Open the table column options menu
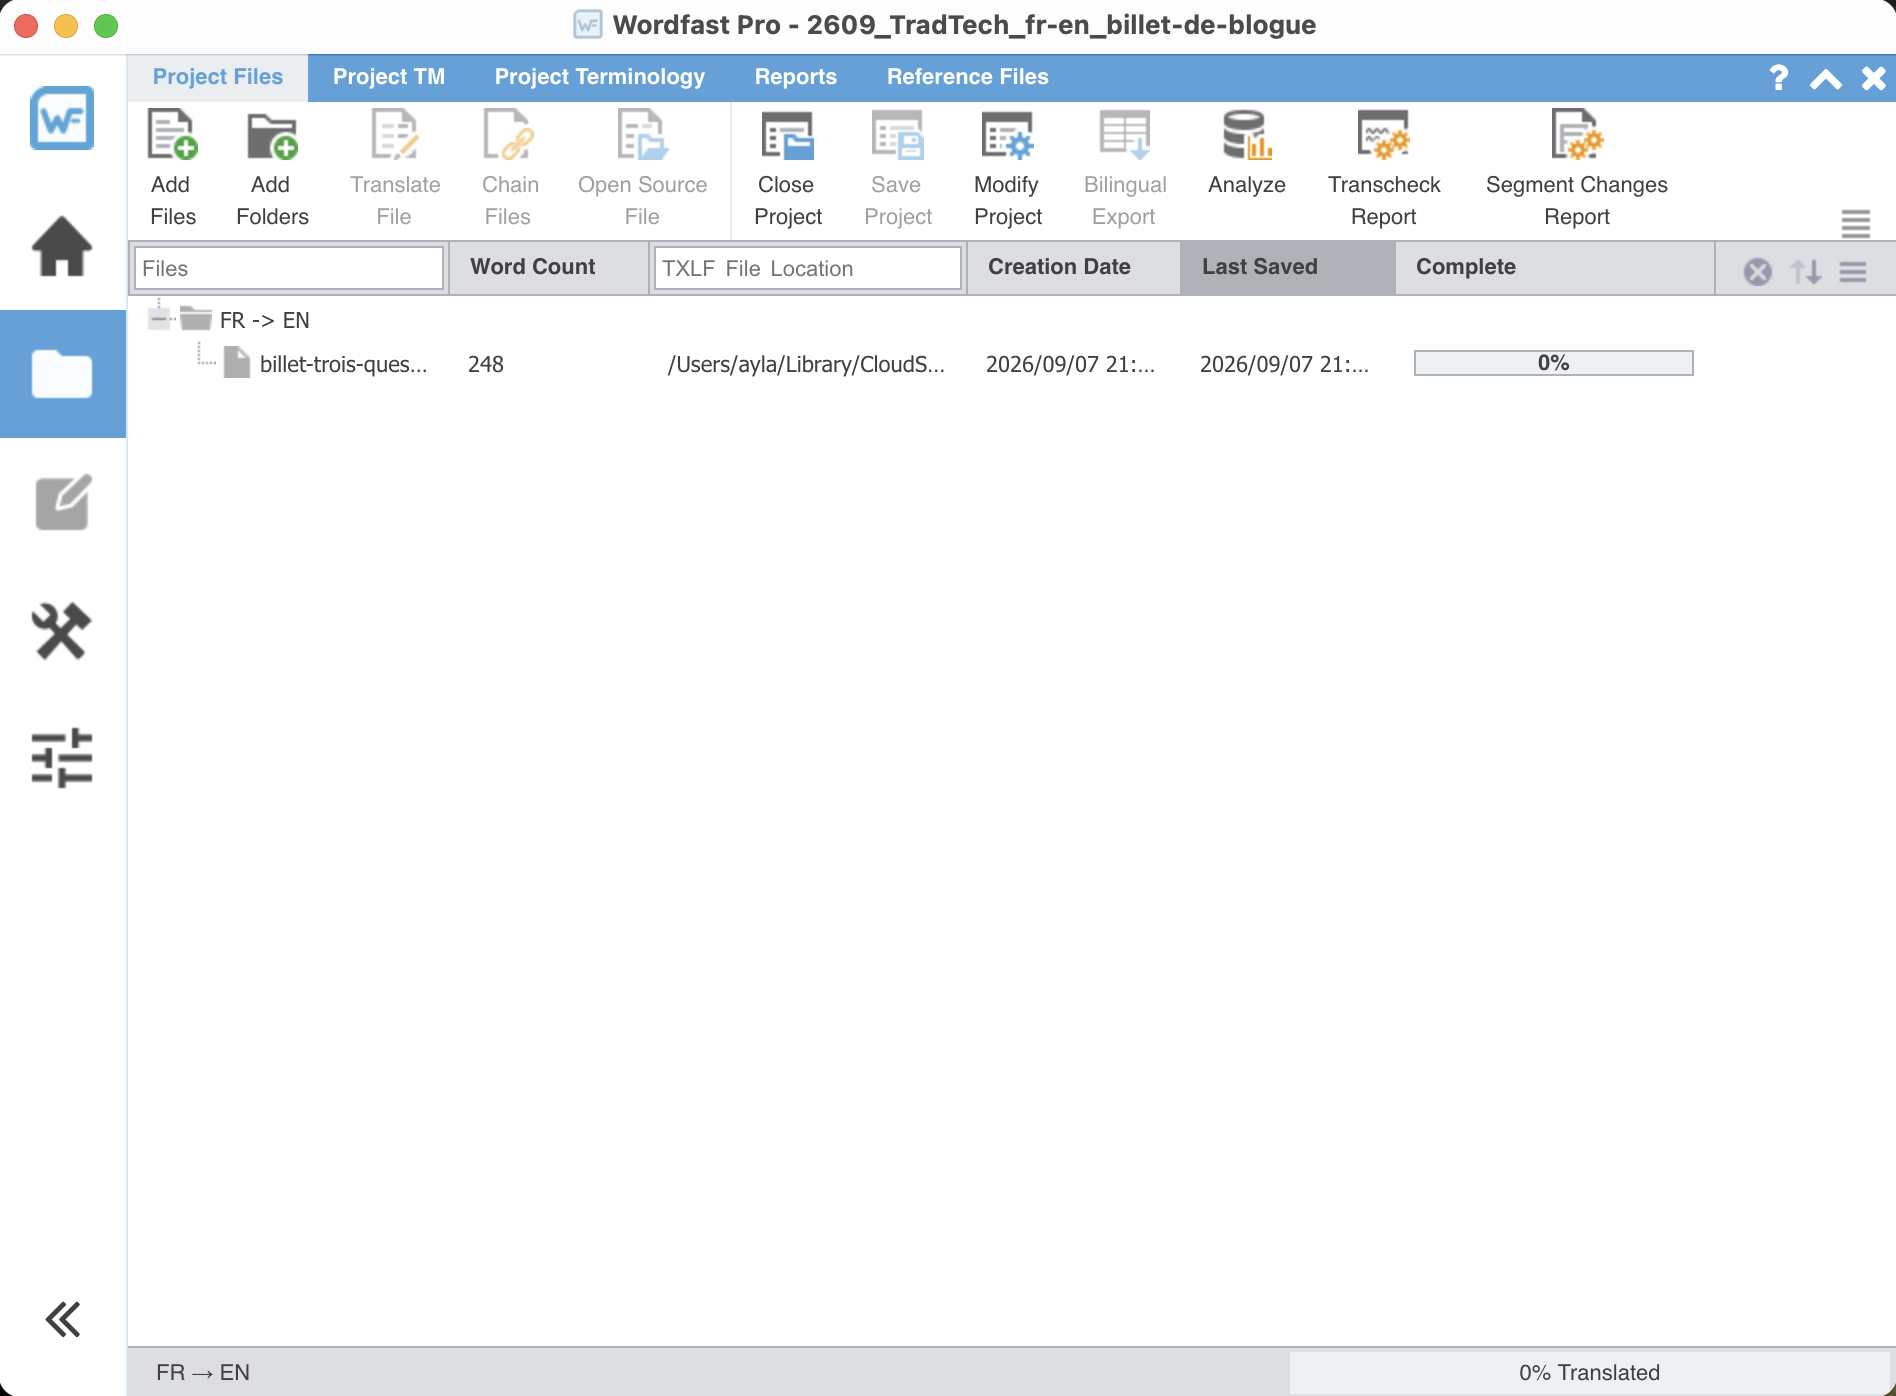 tap(1853, 271)
